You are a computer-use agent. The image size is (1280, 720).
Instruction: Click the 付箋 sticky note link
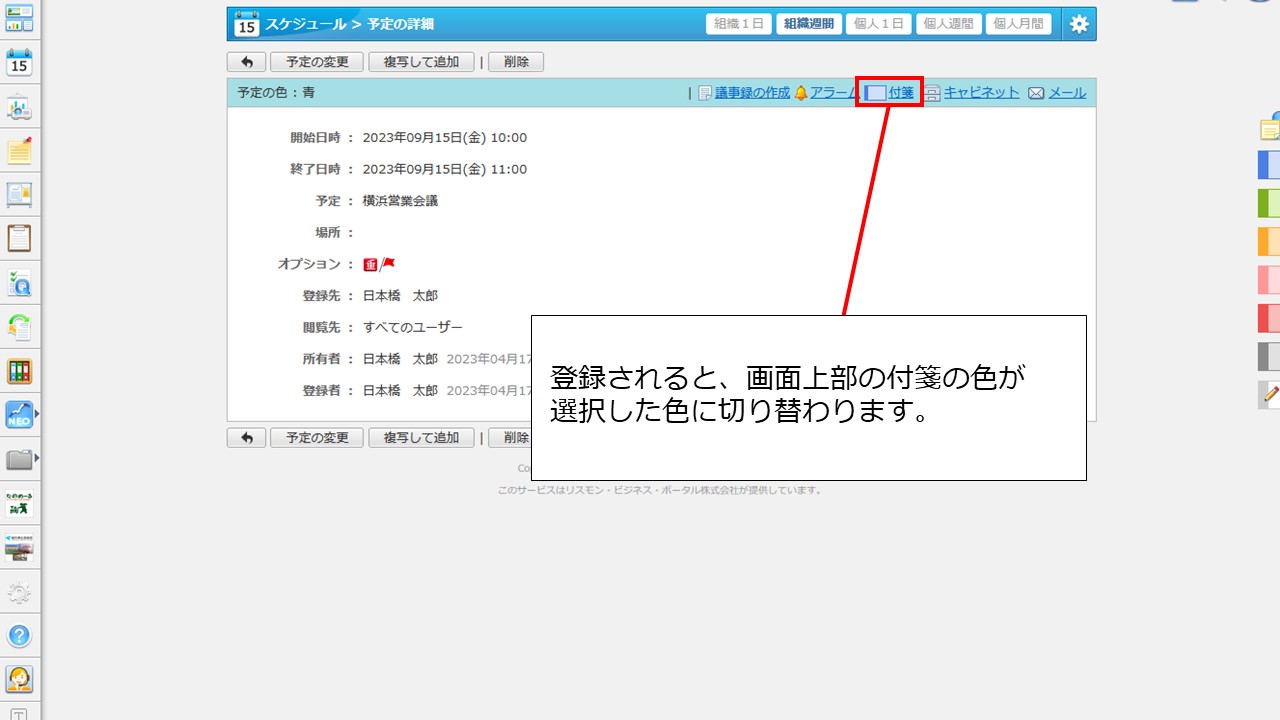tap(900, 93)
